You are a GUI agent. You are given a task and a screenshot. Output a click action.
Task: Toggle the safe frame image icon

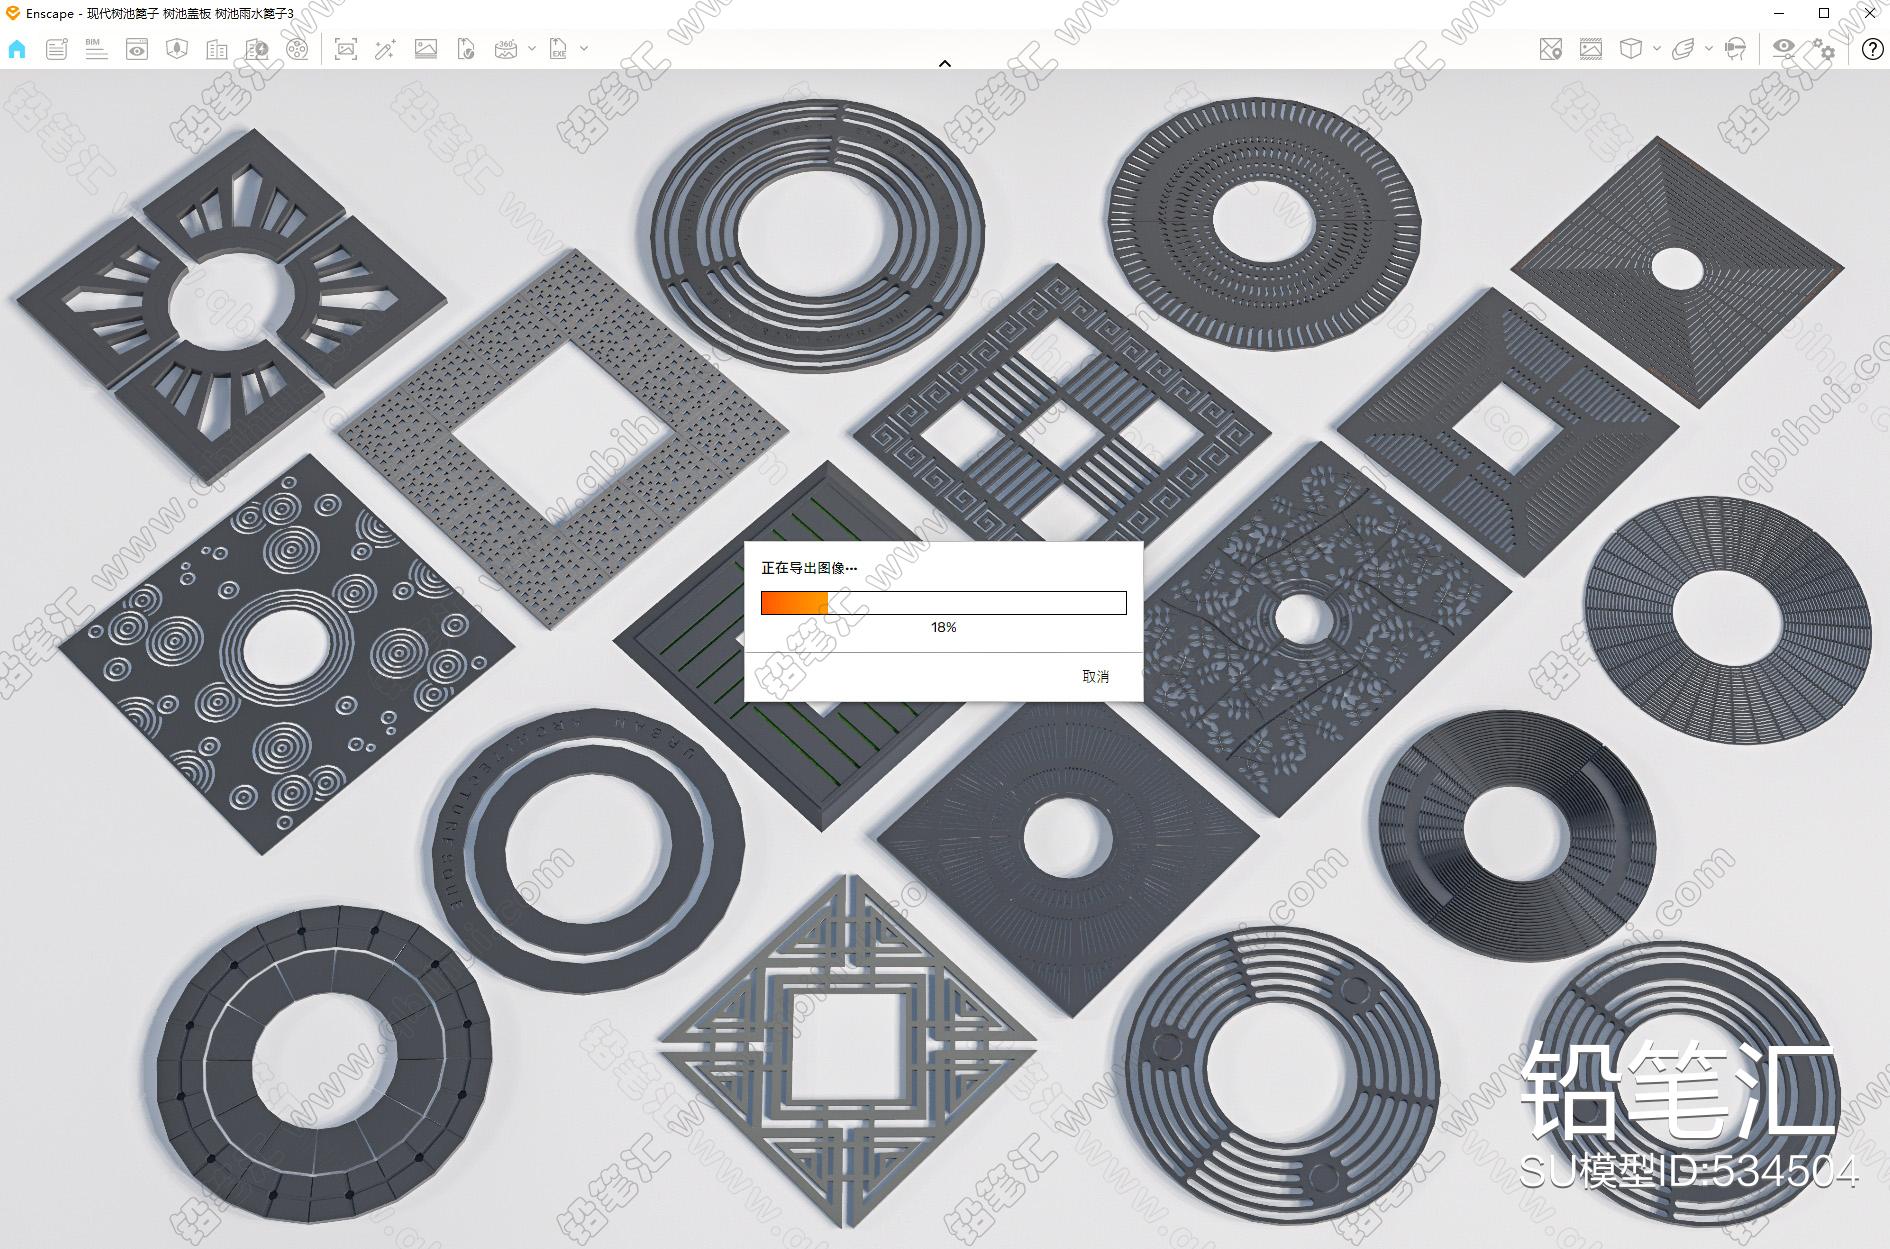point(1591,49)
